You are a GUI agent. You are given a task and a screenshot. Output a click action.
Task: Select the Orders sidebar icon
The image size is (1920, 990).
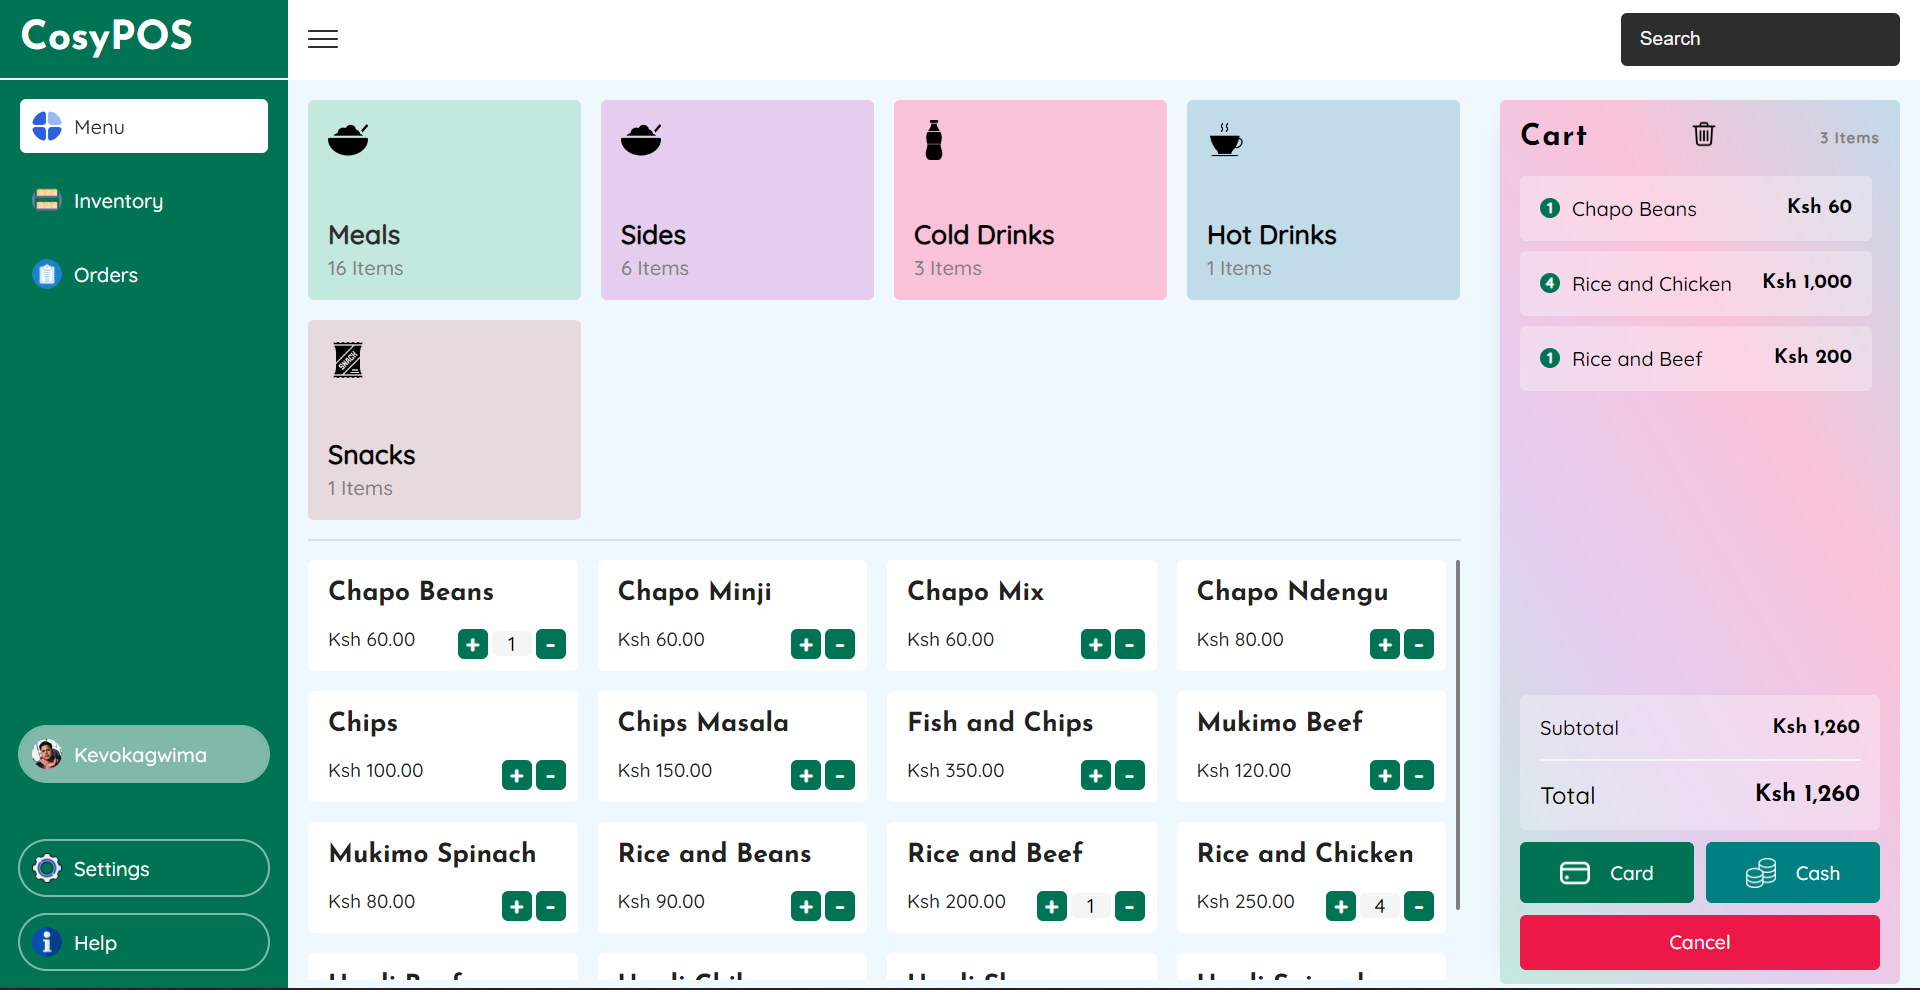pyautogui.click(x=47, y=274)
